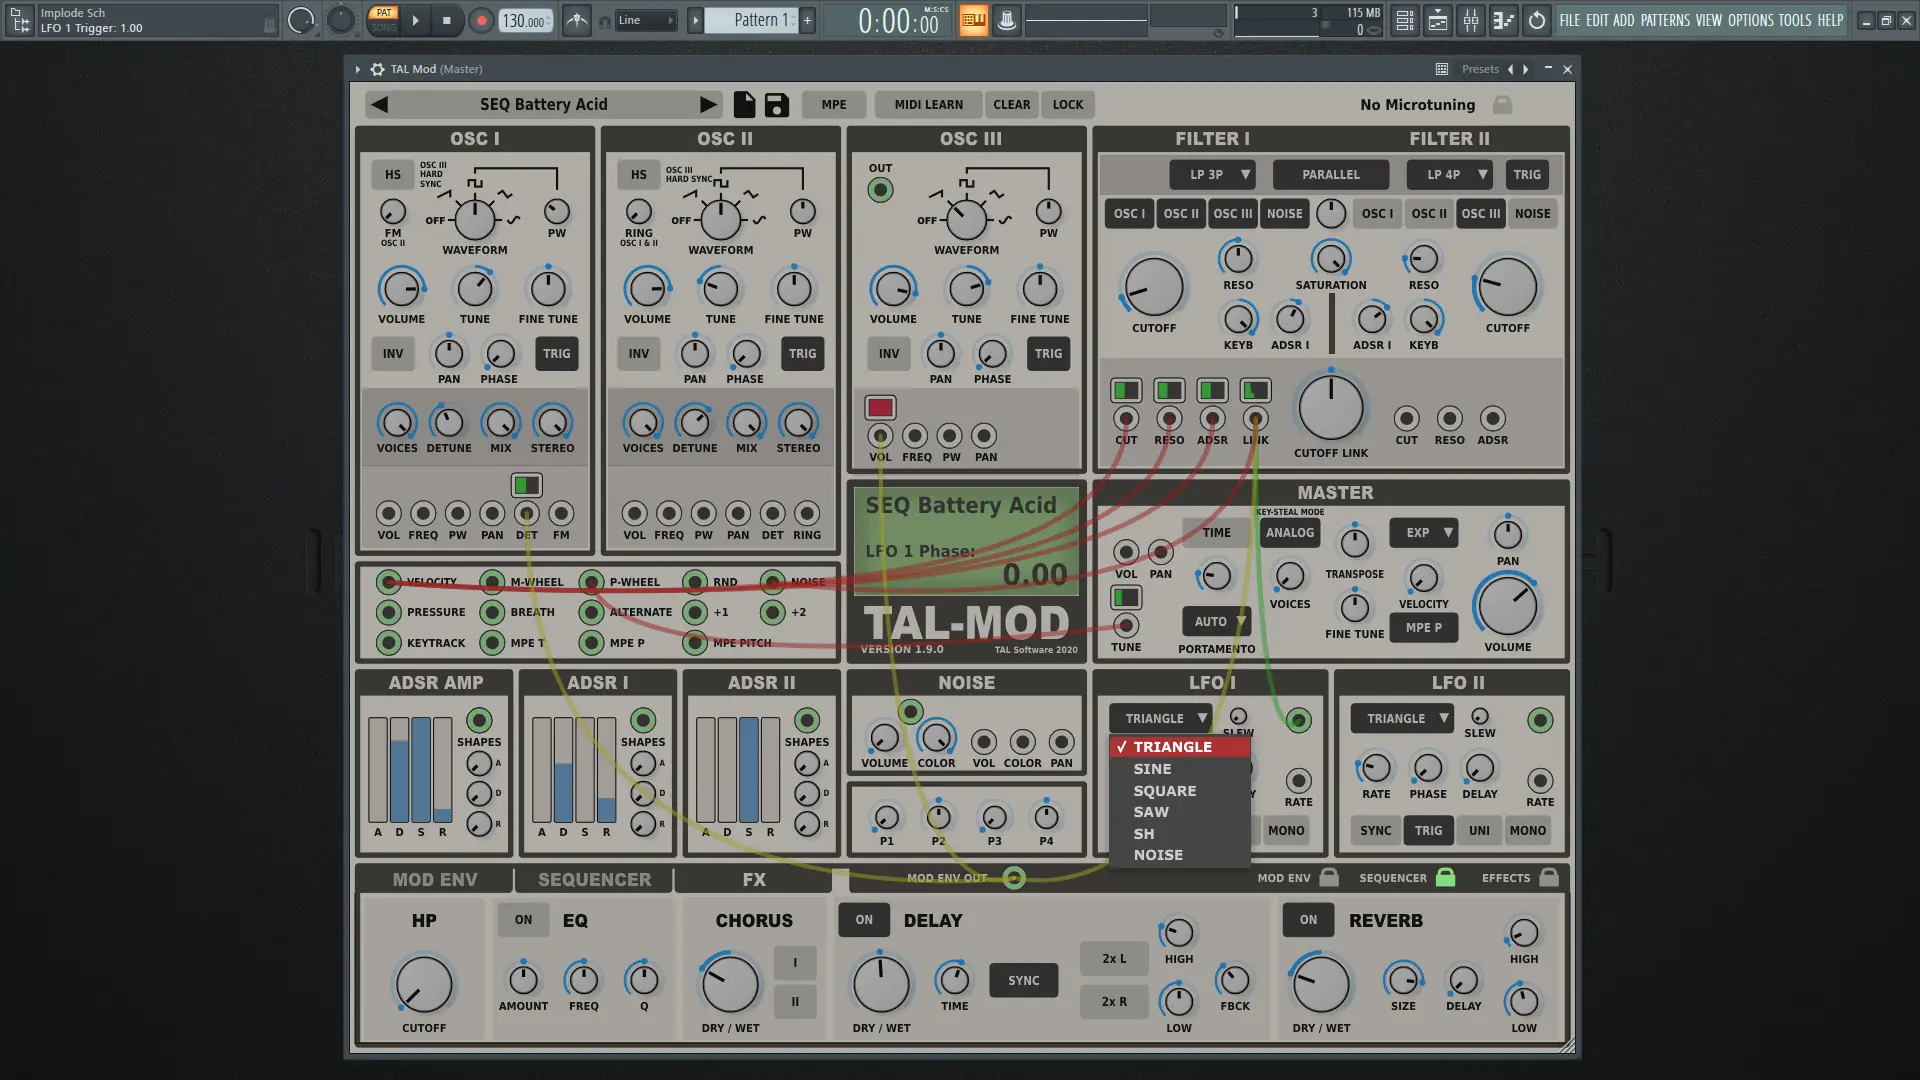Select the Playlist view icon

point(1437,20)
